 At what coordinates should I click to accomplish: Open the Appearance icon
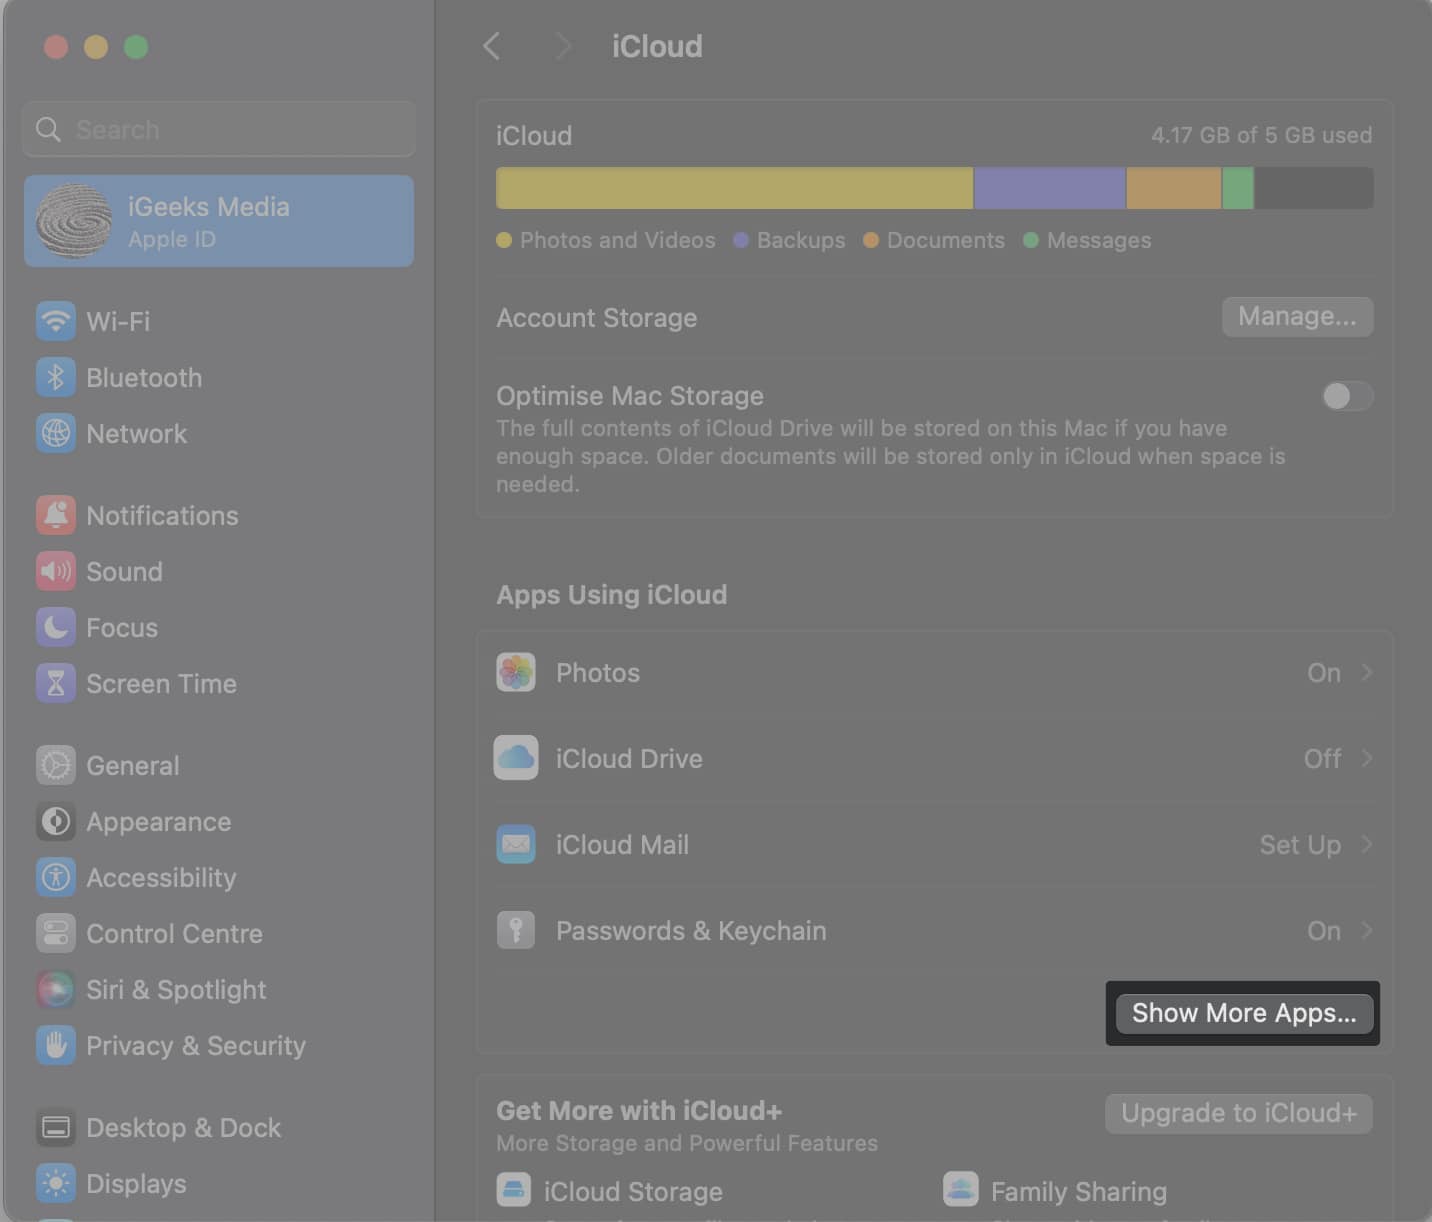point(56,821)
